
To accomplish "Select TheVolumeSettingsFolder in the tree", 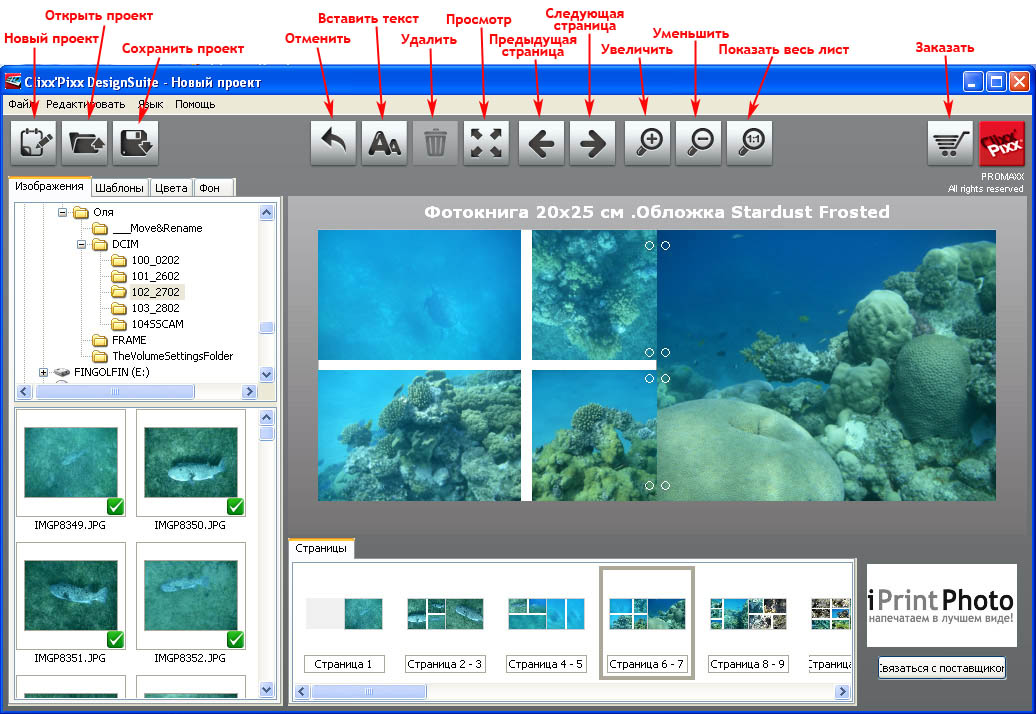I will click(x=172, y=356).
